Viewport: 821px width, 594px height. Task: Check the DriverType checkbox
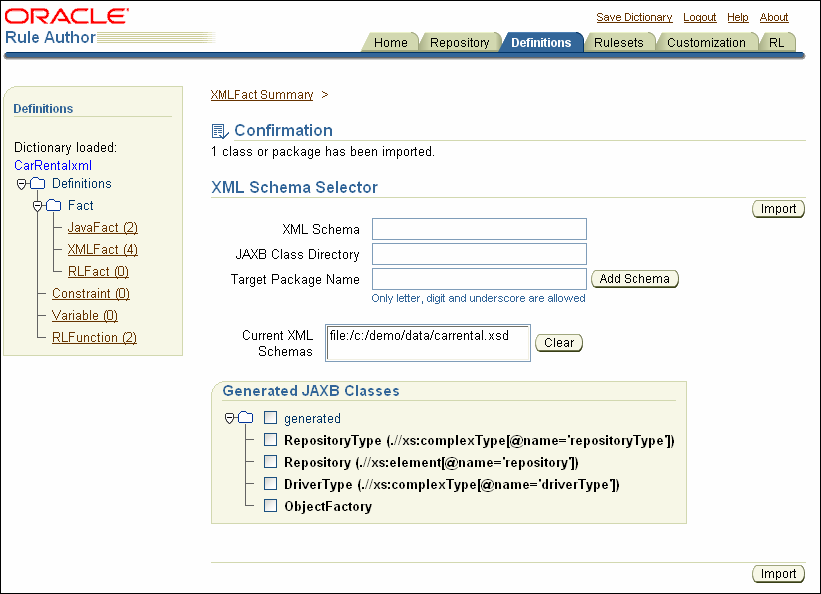(x=270, y=485)
